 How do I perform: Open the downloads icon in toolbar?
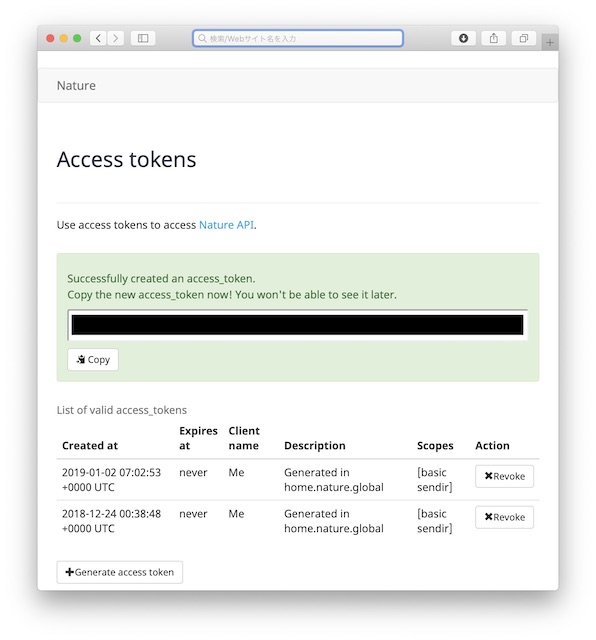coord(463,38)
